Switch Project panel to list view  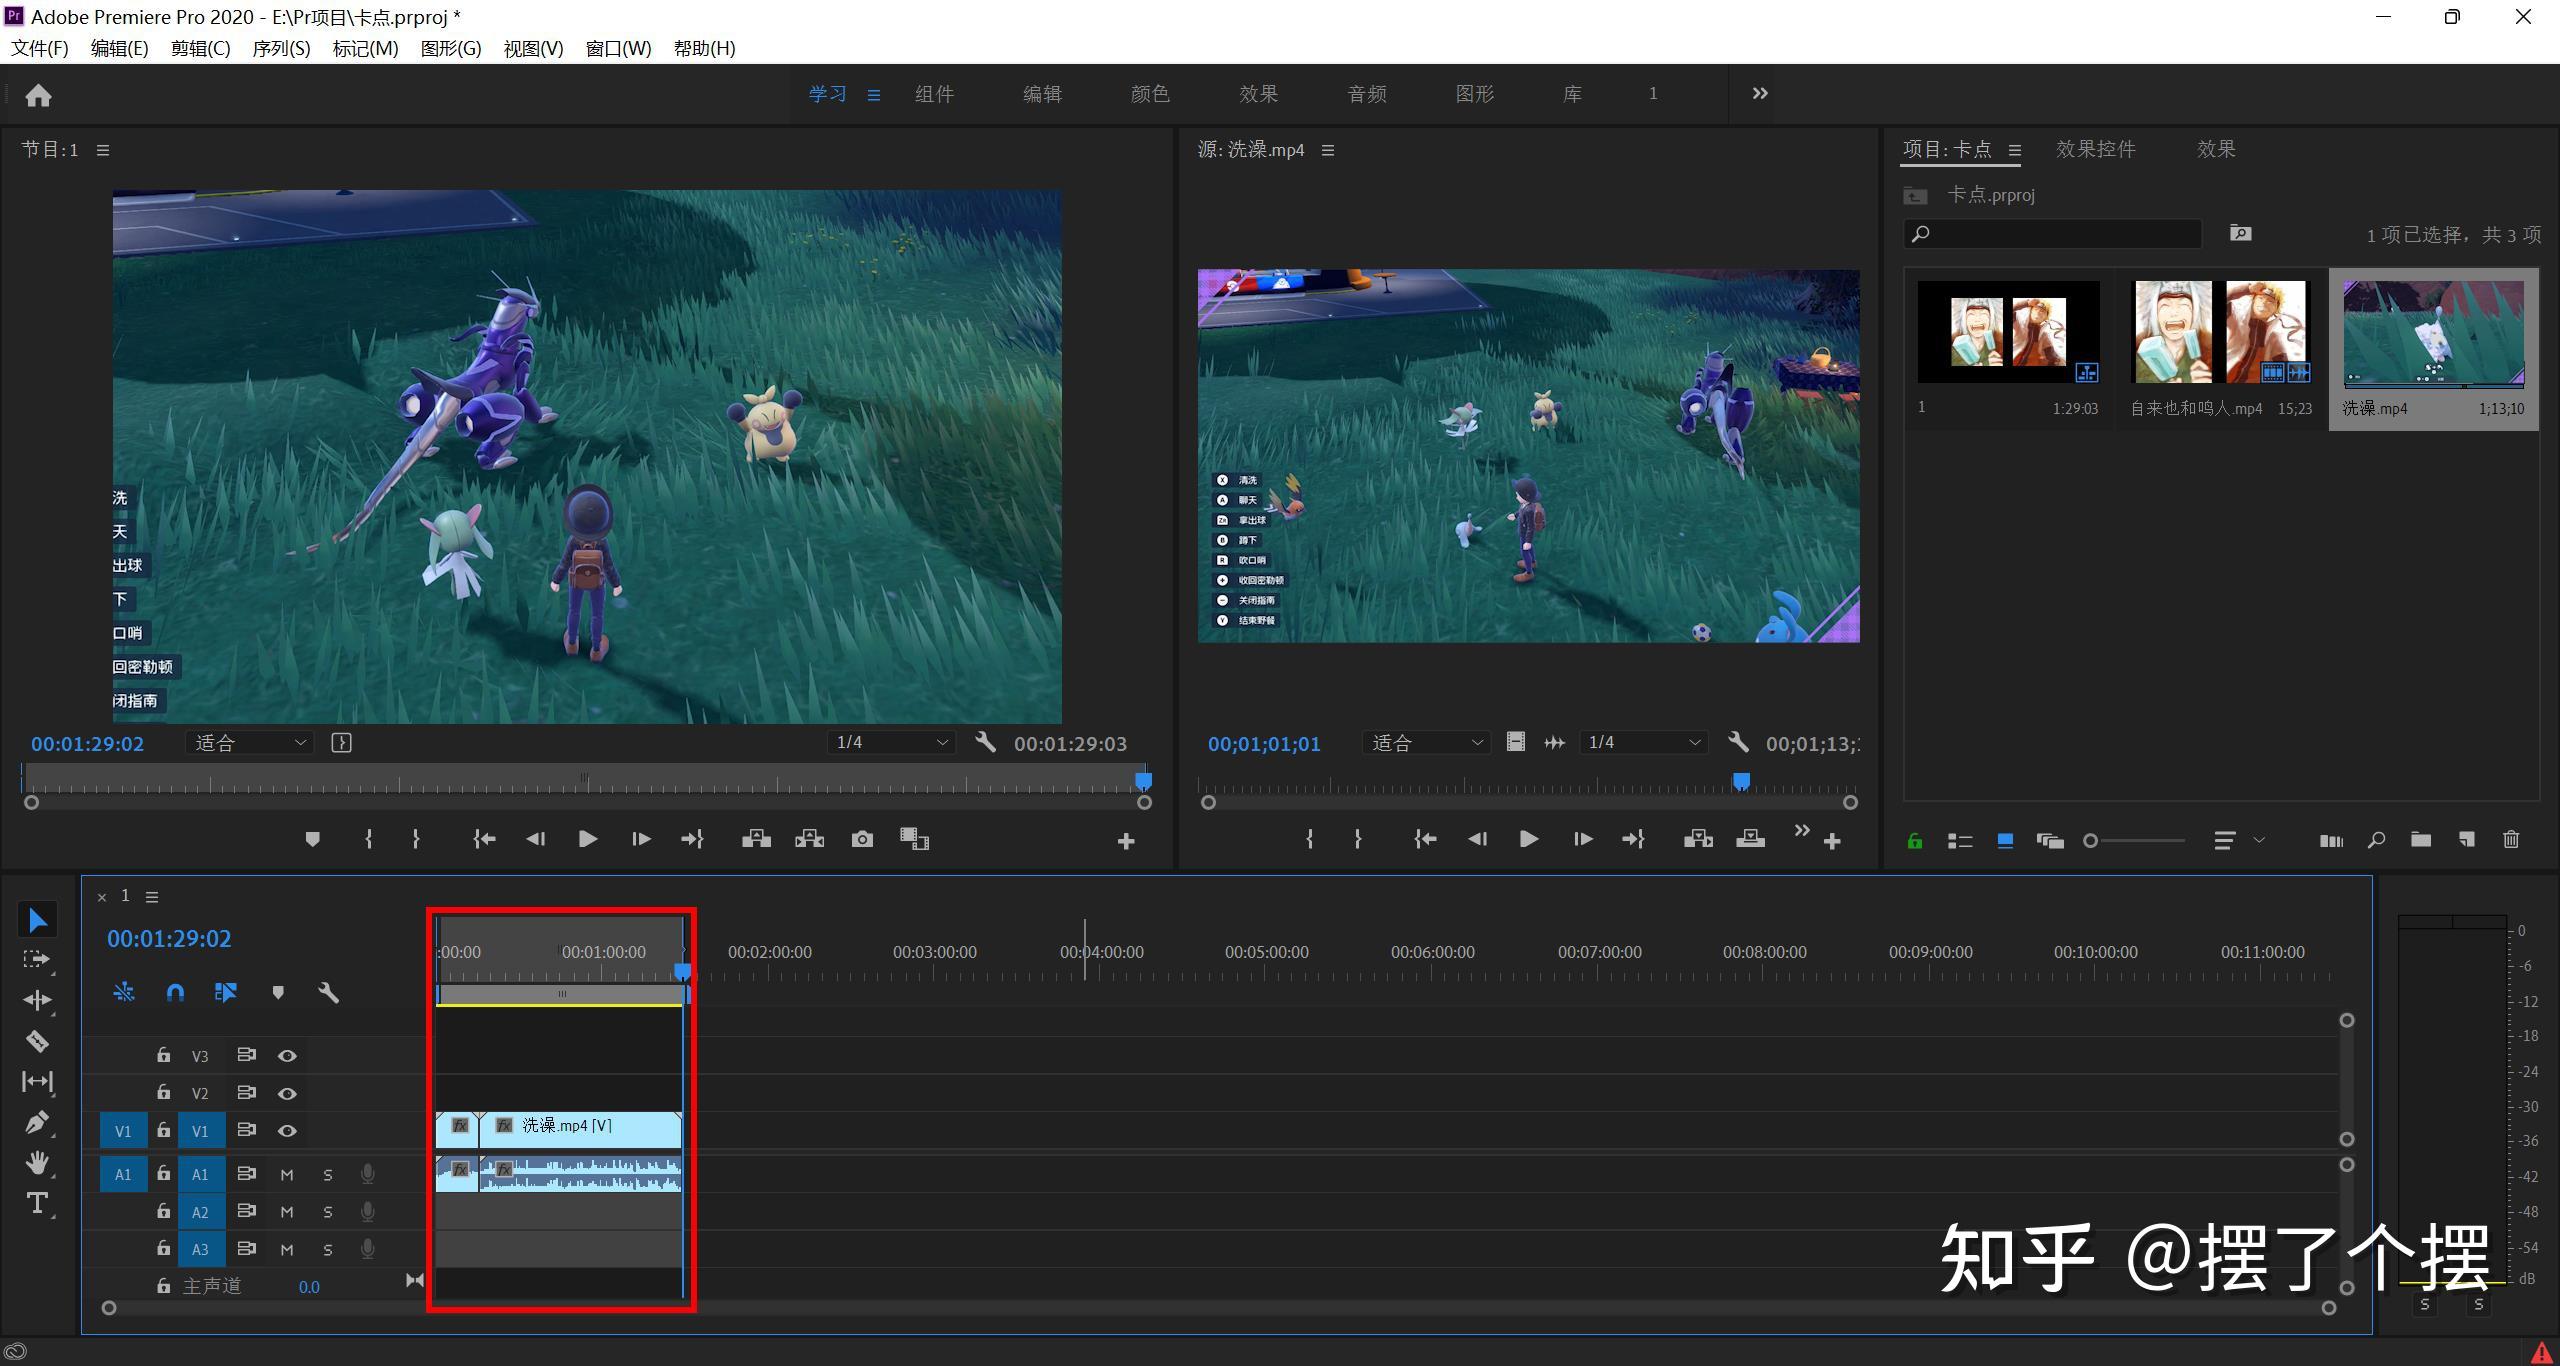pyautogui.click(x=1959, y=841)
